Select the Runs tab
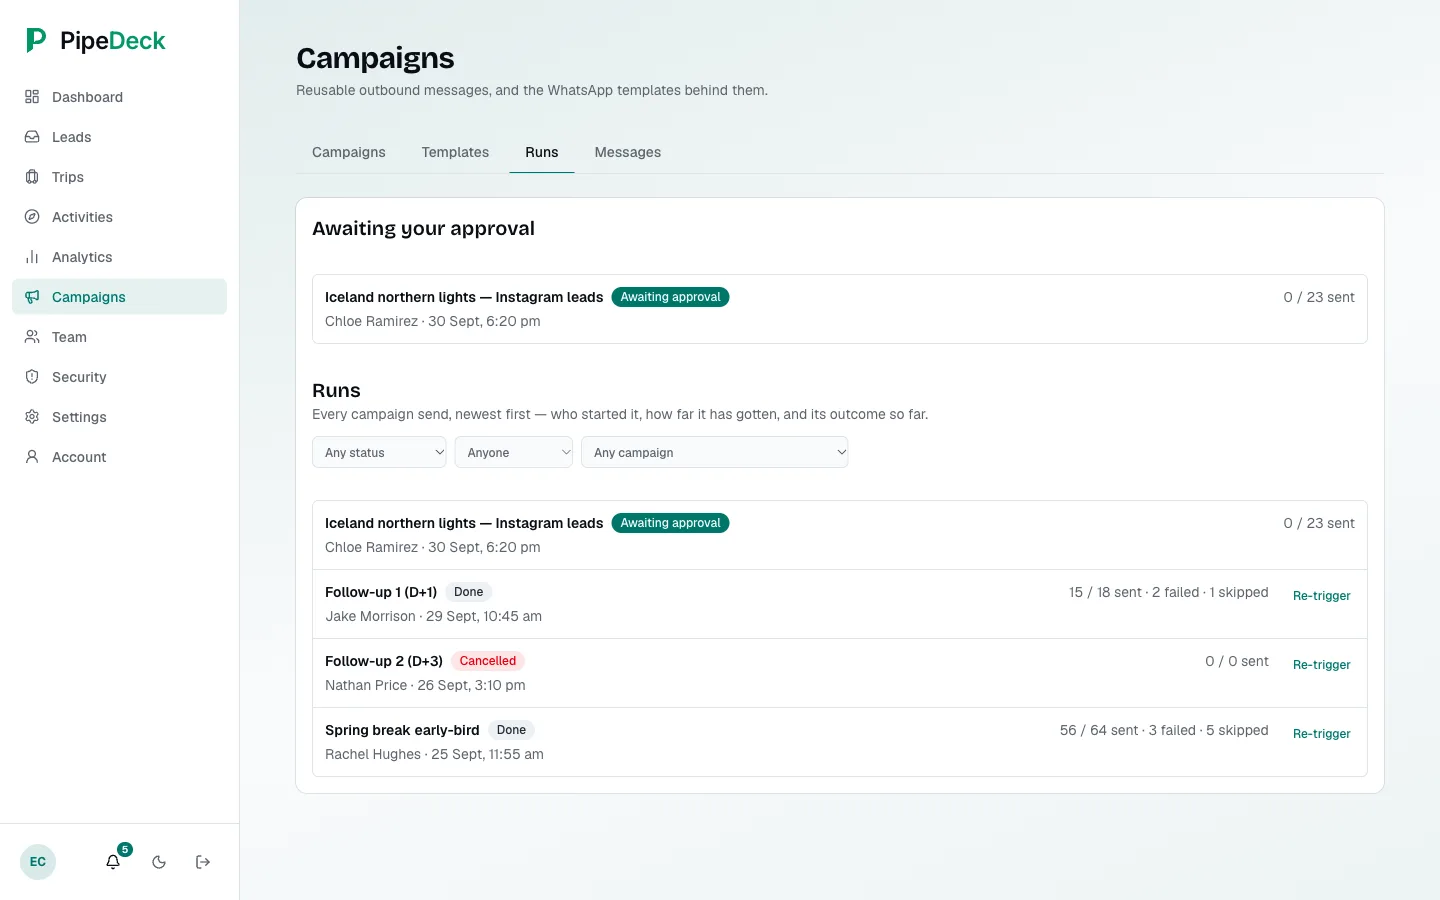The height and width of the screenshot is (900, 1440). [542, 152]
